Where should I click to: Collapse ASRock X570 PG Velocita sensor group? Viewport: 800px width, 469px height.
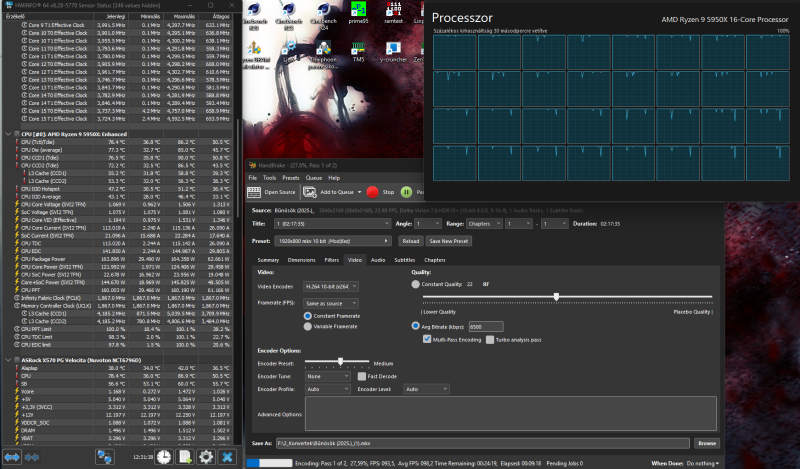coord(8,360)
